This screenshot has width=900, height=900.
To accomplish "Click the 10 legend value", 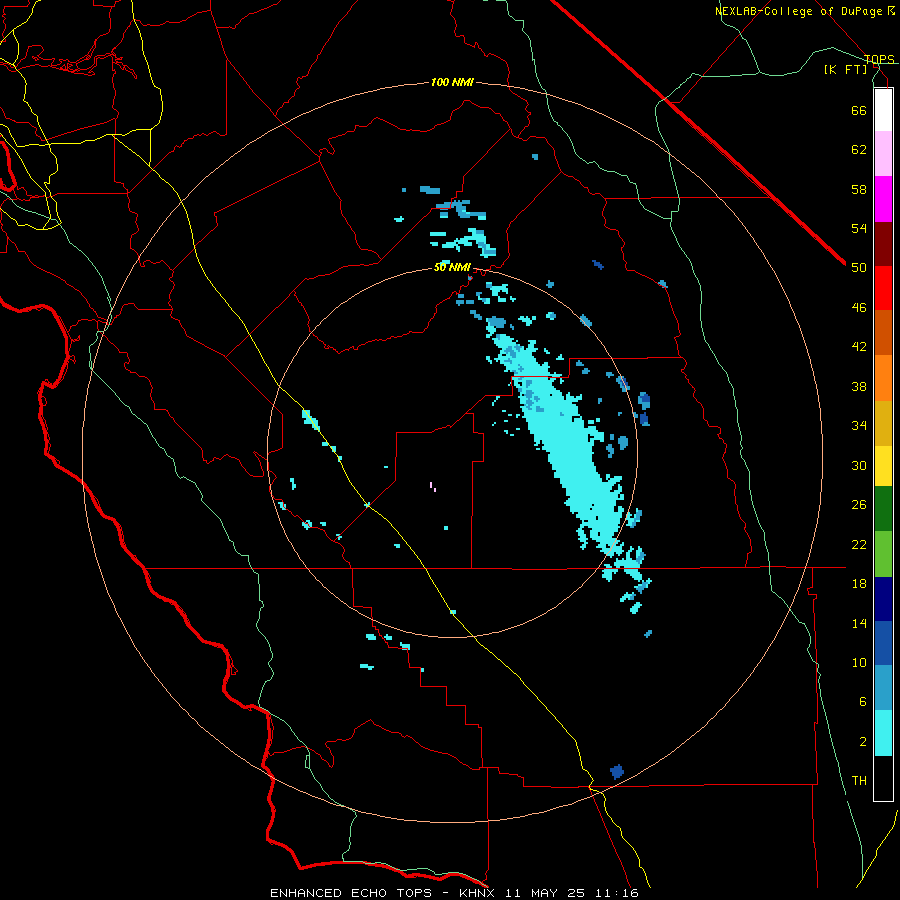I will coord(859,663).
